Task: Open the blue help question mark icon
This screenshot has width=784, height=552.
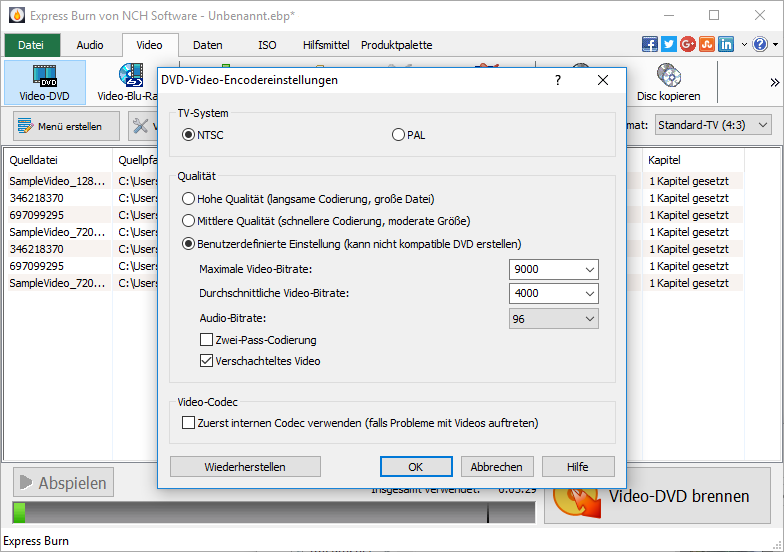Action: point(760,44)
